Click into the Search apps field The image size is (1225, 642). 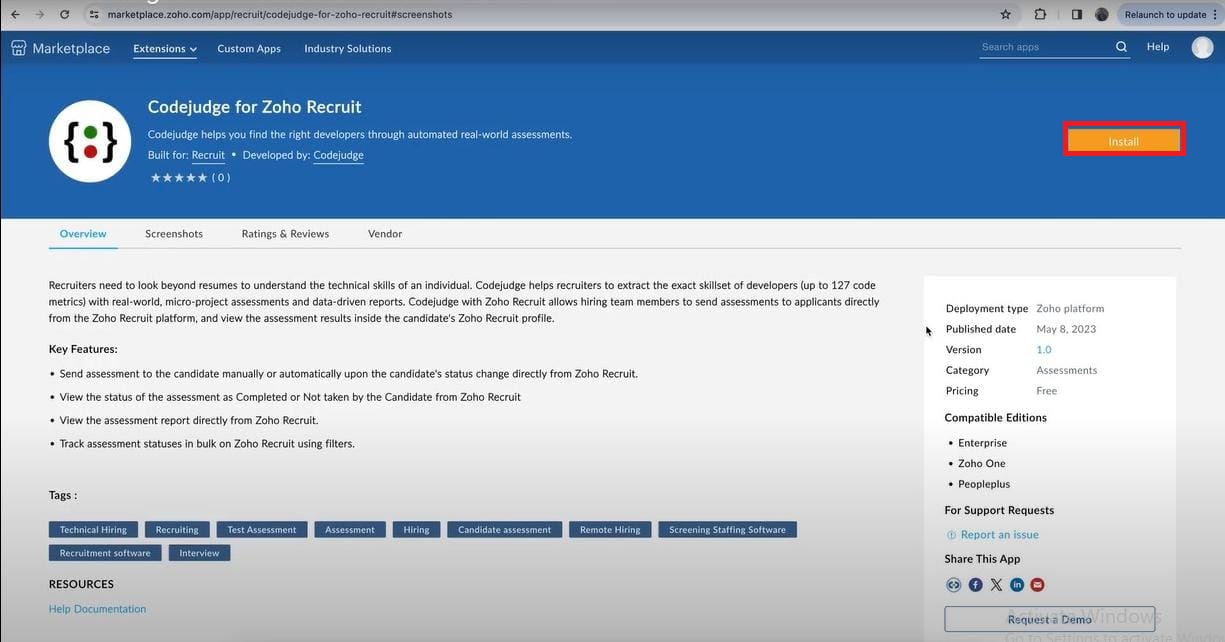pyautogui.click(x=1045, y=47)
